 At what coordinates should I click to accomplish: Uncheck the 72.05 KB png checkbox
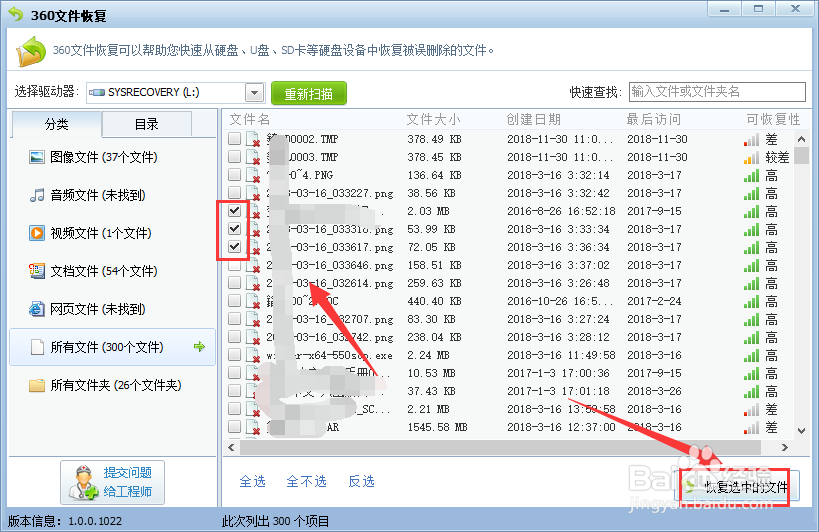pos(235,246)
